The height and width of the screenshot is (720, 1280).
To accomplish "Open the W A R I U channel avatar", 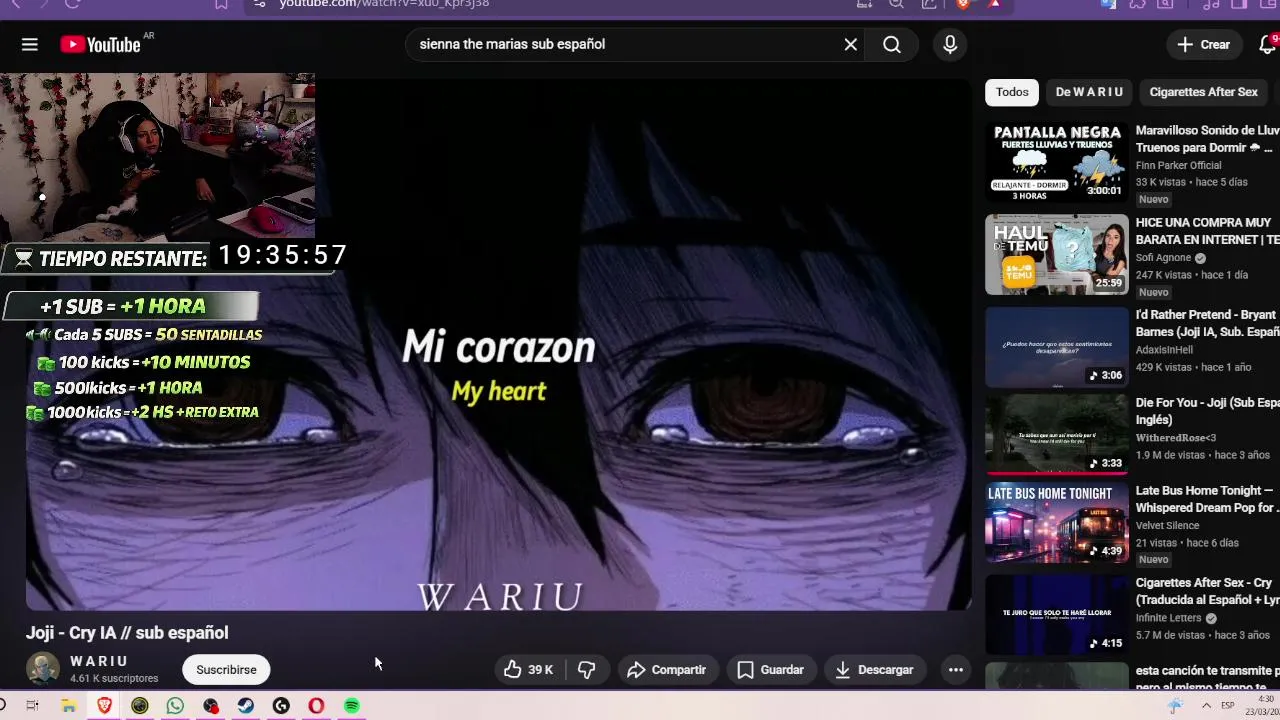I will click(x=43, y=669).
